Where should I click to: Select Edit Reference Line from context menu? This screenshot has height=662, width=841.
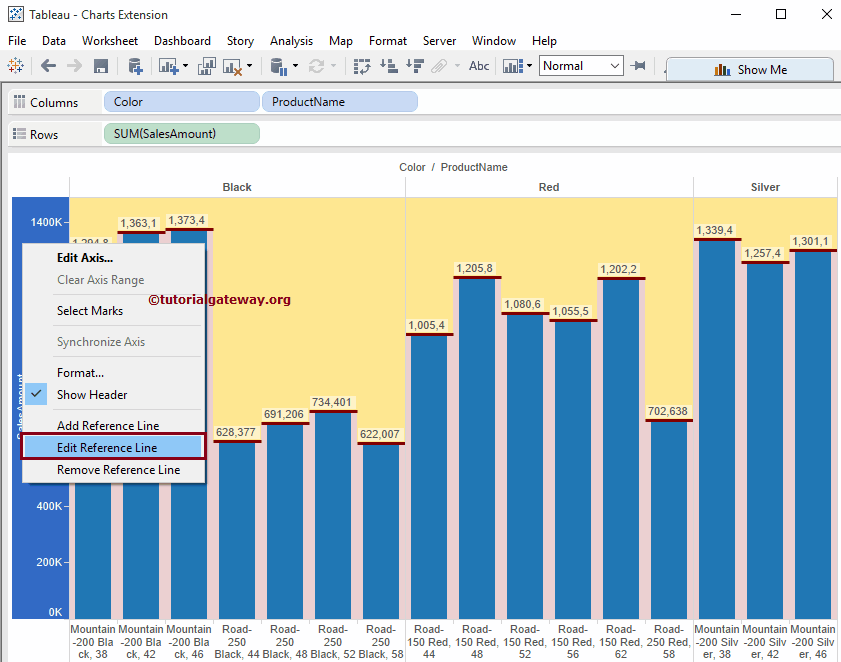pyautogui.click(x=107, y=448)
